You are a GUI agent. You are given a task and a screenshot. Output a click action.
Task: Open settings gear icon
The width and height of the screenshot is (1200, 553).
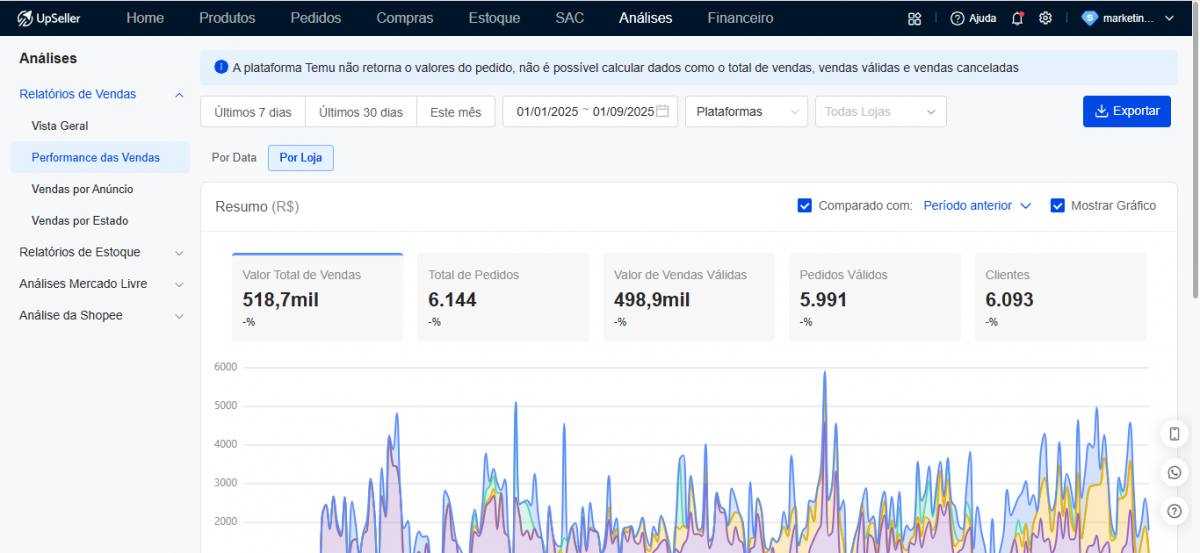1045,18
